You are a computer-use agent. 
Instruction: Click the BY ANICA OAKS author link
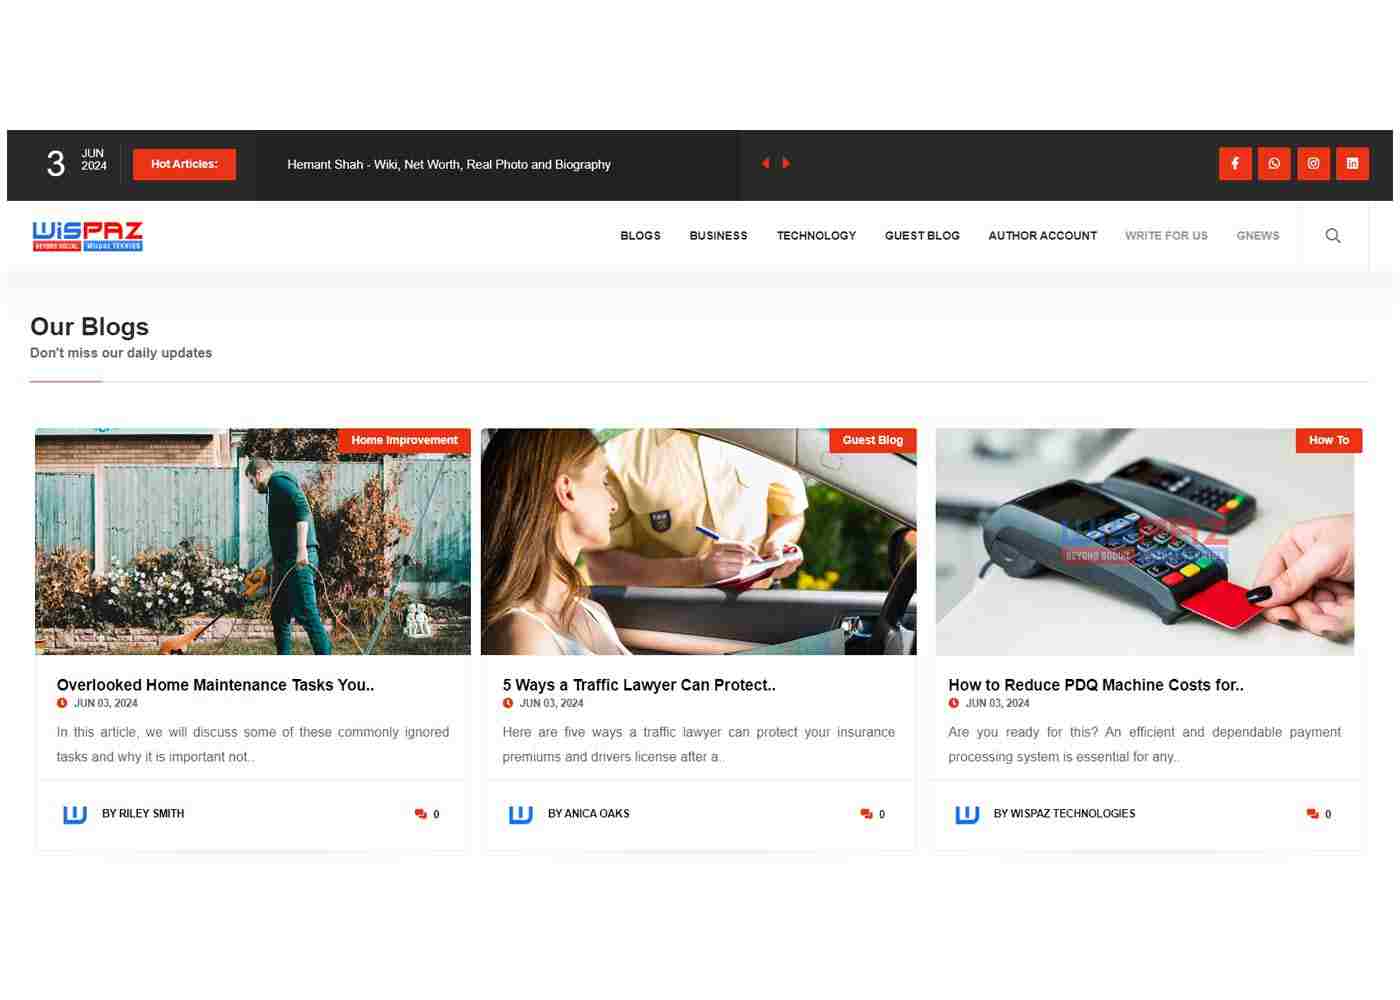tap(588, 813)
